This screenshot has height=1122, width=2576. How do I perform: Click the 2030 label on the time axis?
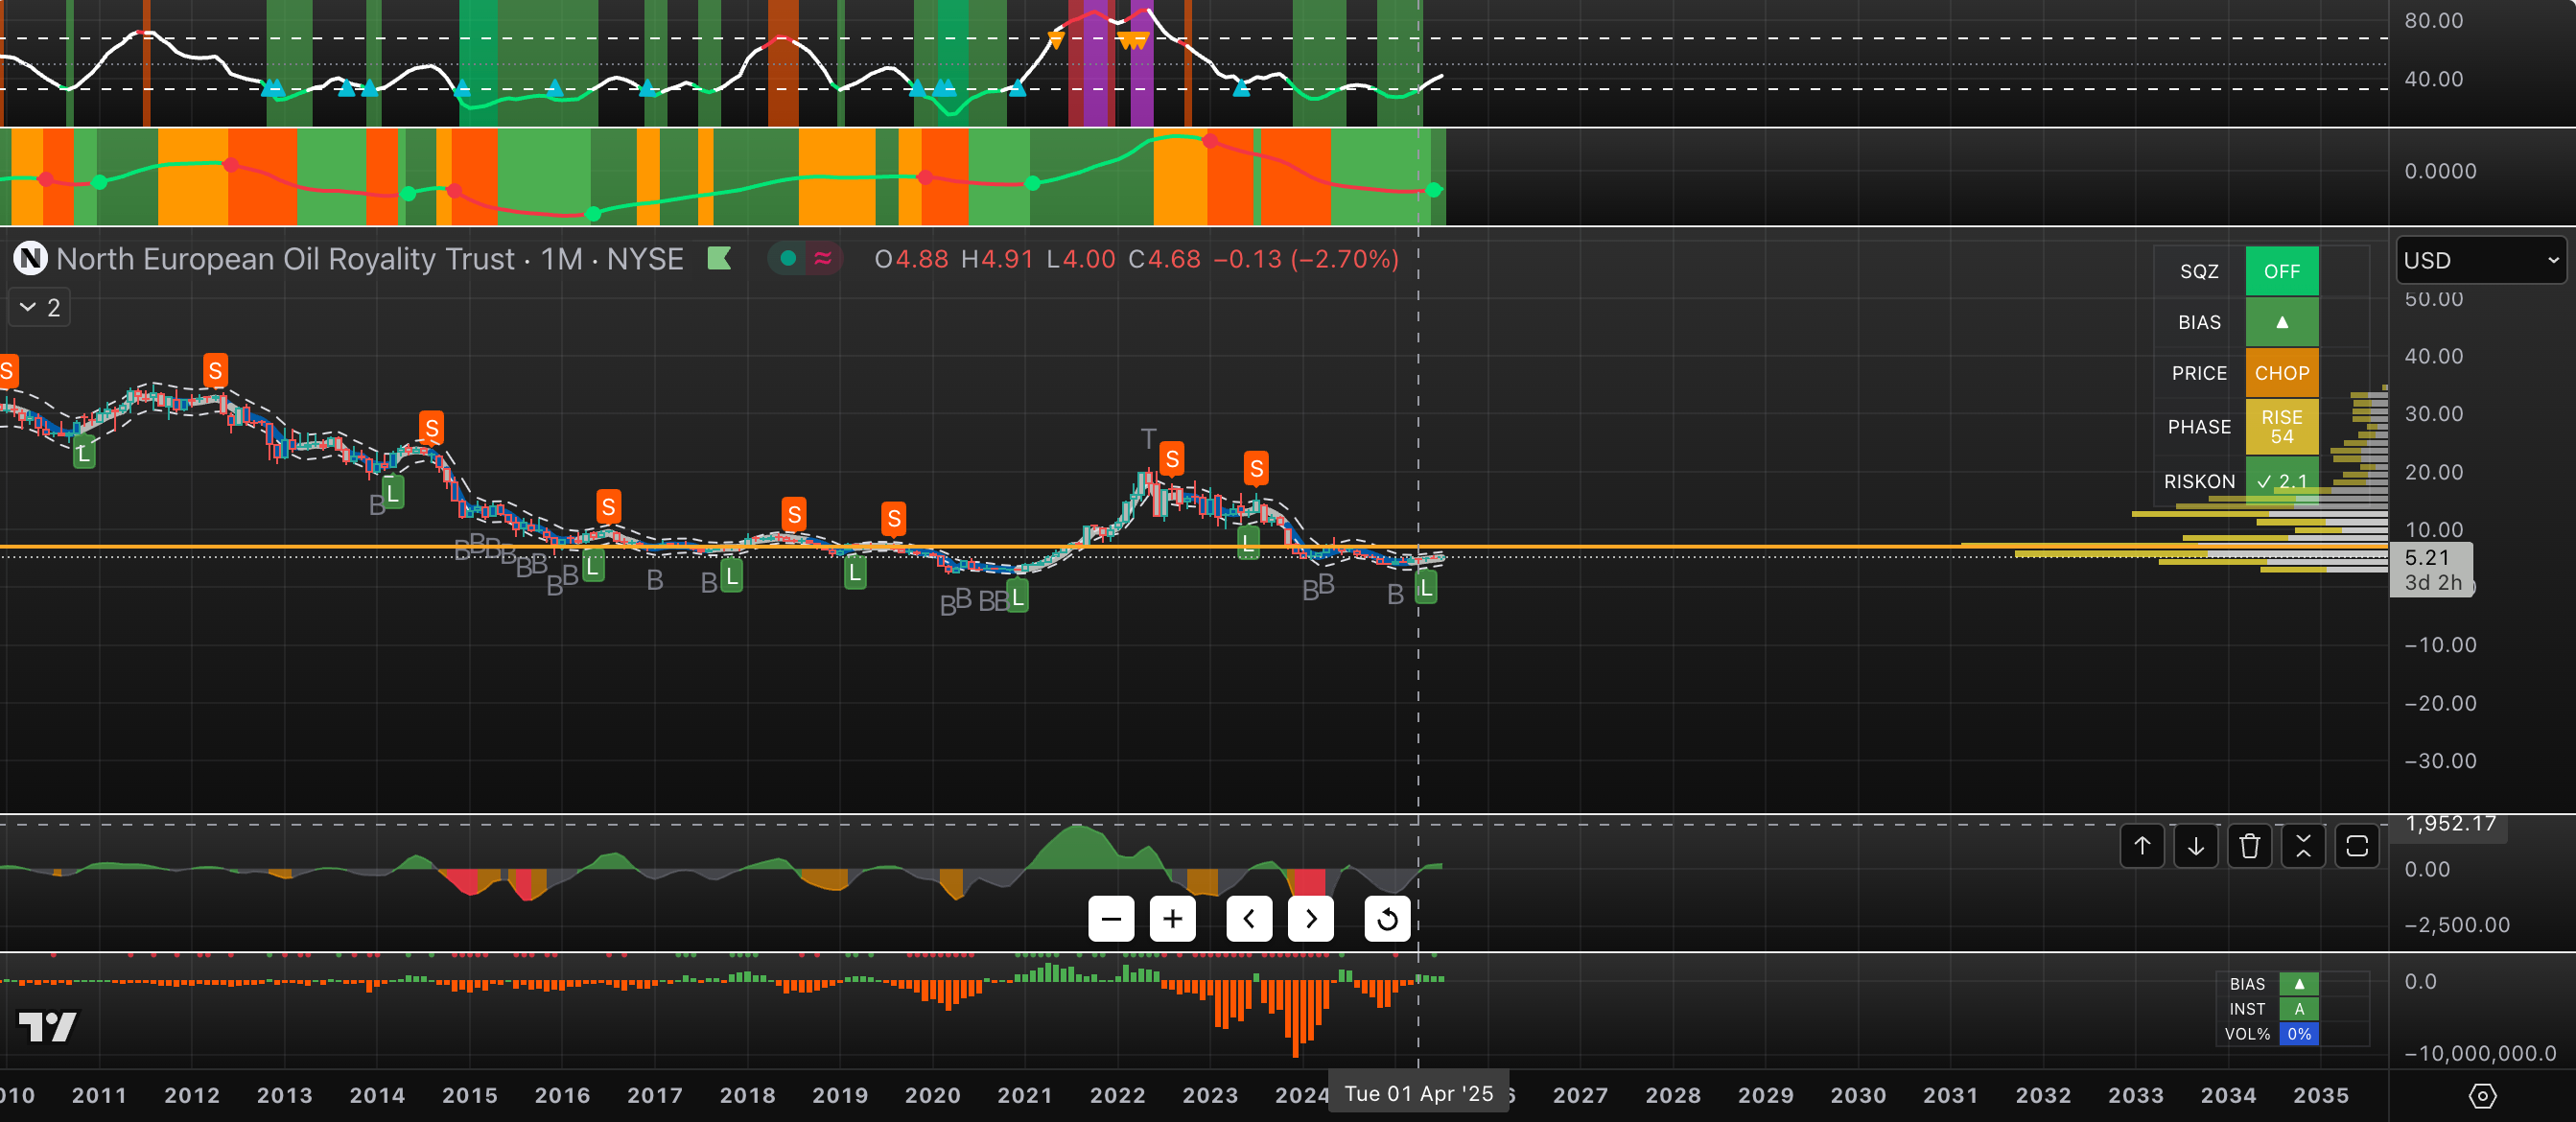pos(1858,1095)
